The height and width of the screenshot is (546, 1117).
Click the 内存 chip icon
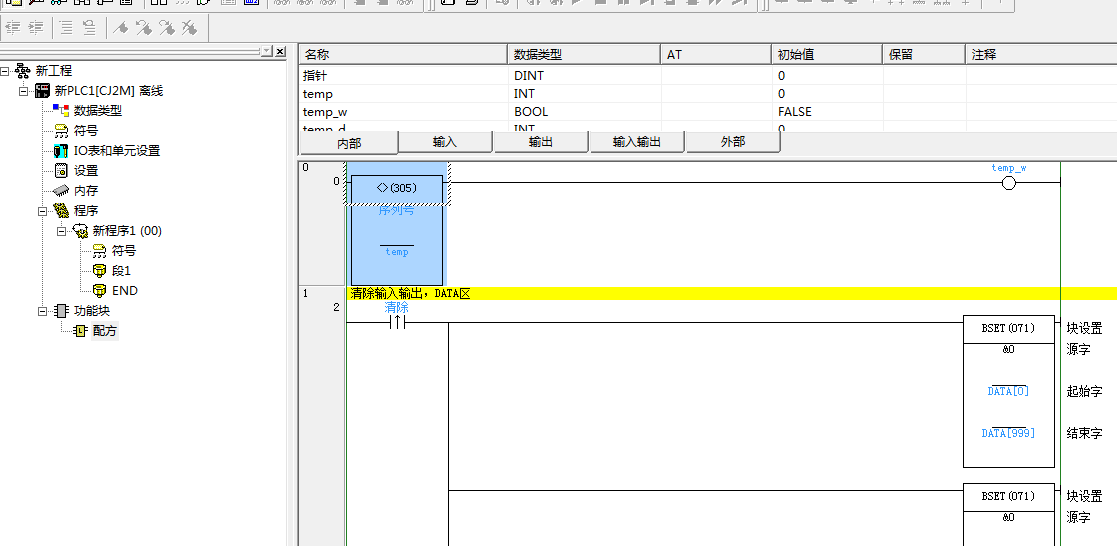(61, 190)
